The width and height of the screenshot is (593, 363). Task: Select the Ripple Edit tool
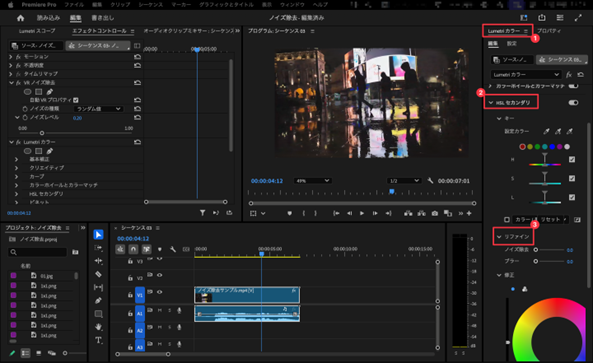(98, 261)
